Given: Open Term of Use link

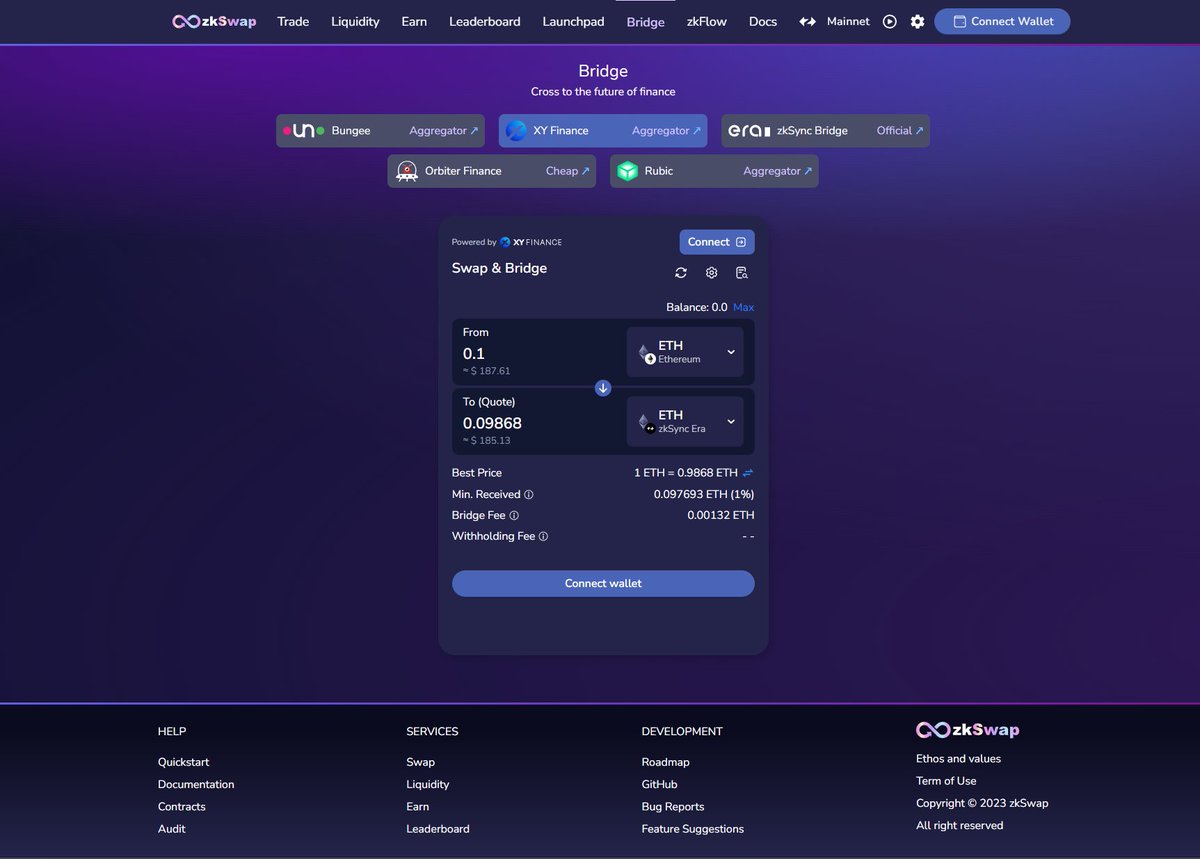Looking at the screenshot, I should 946,781.
